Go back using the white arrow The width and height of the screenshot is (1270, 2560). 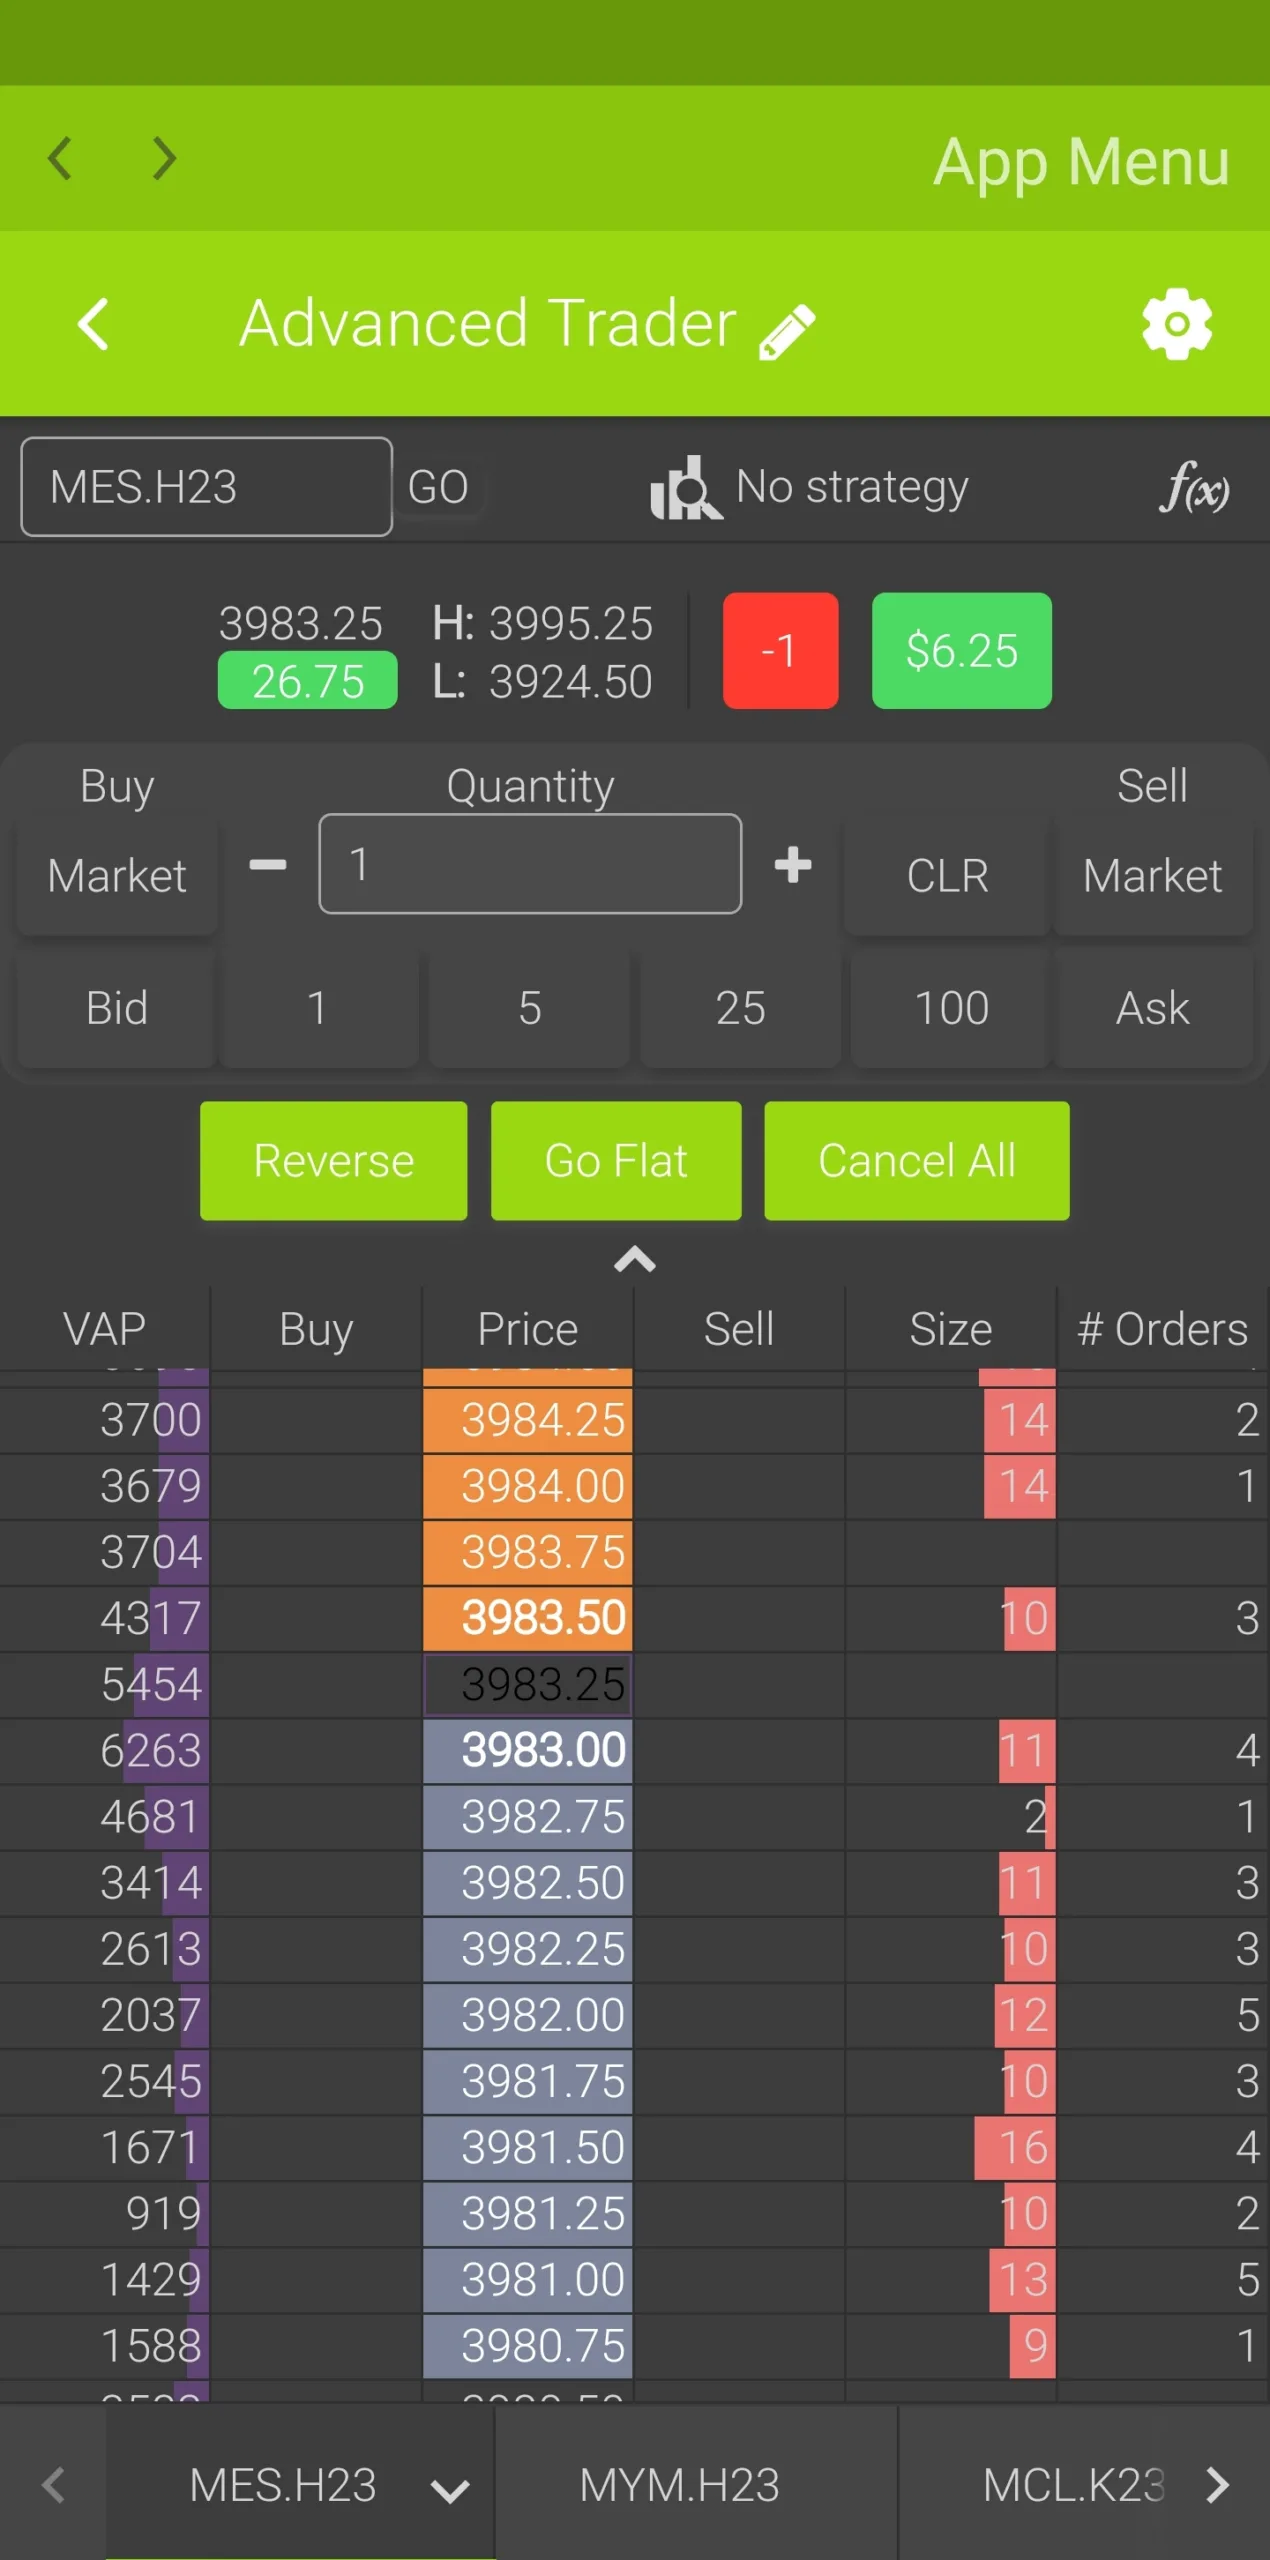(93, 324)
